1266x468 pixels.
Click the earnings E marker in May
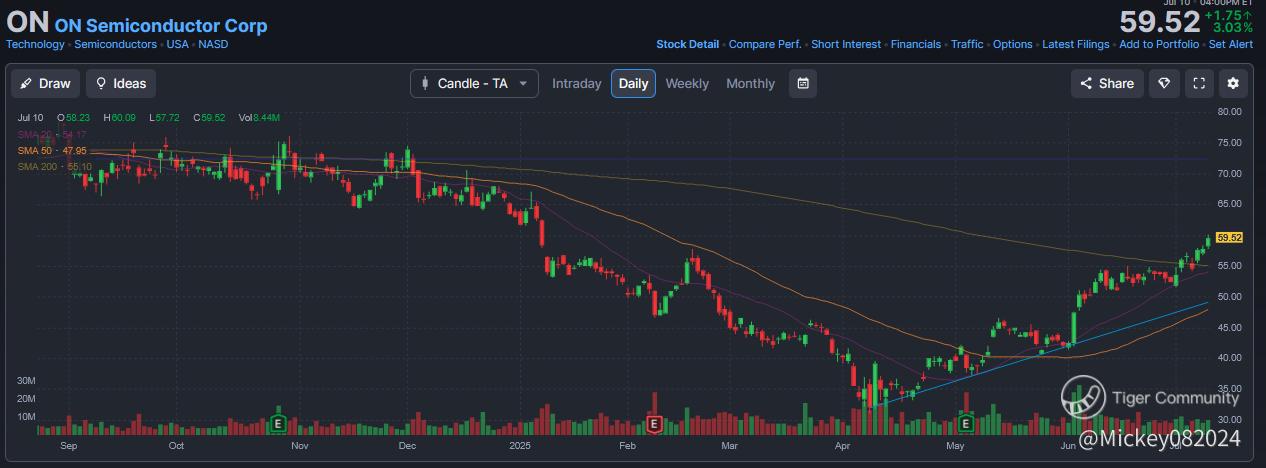[966, 424]
